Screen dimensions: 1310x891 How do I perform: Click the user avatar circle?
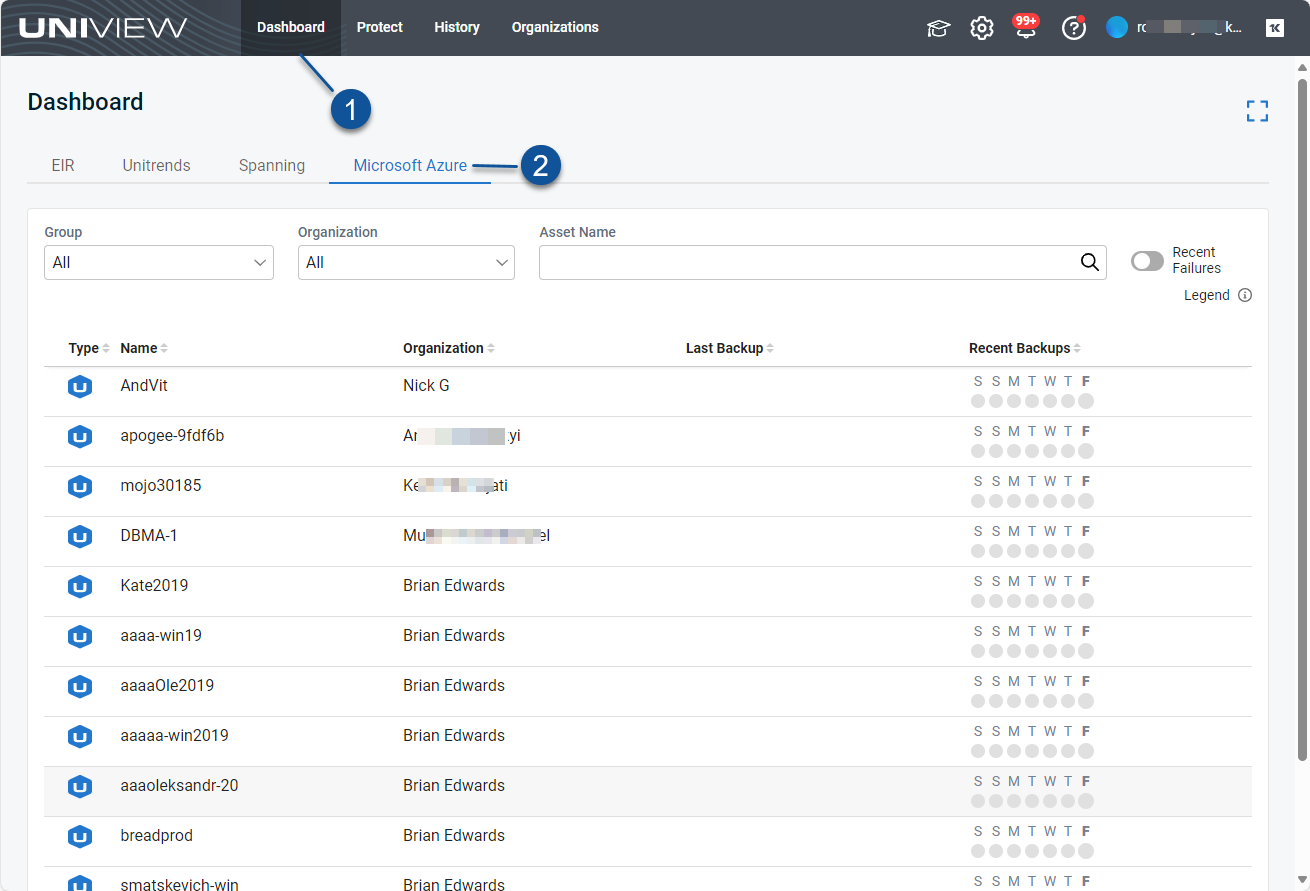tap(1117, 28)
